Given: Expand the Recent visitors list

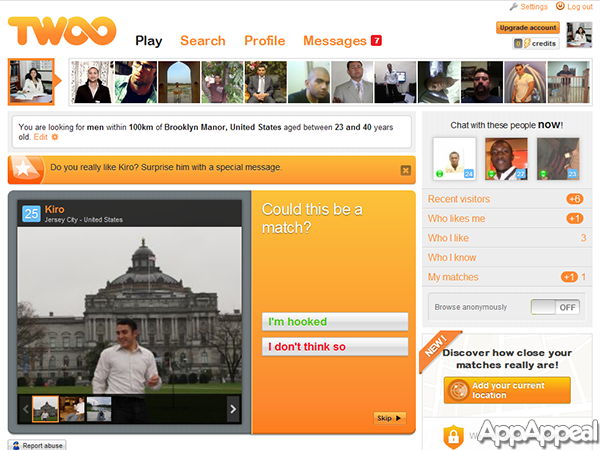Looking at the screenshot, I should pos(458,199).
